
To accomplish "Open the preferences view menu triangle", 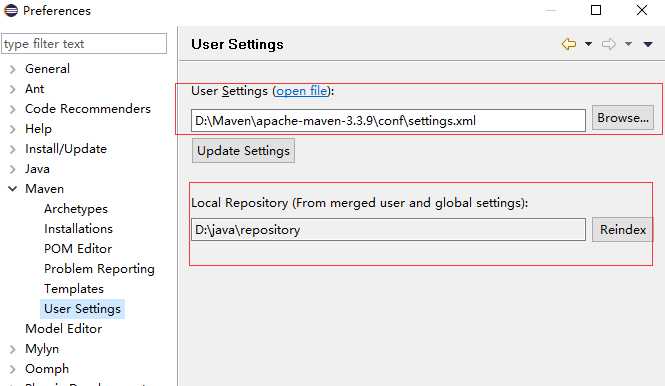I will coord(648,44).
